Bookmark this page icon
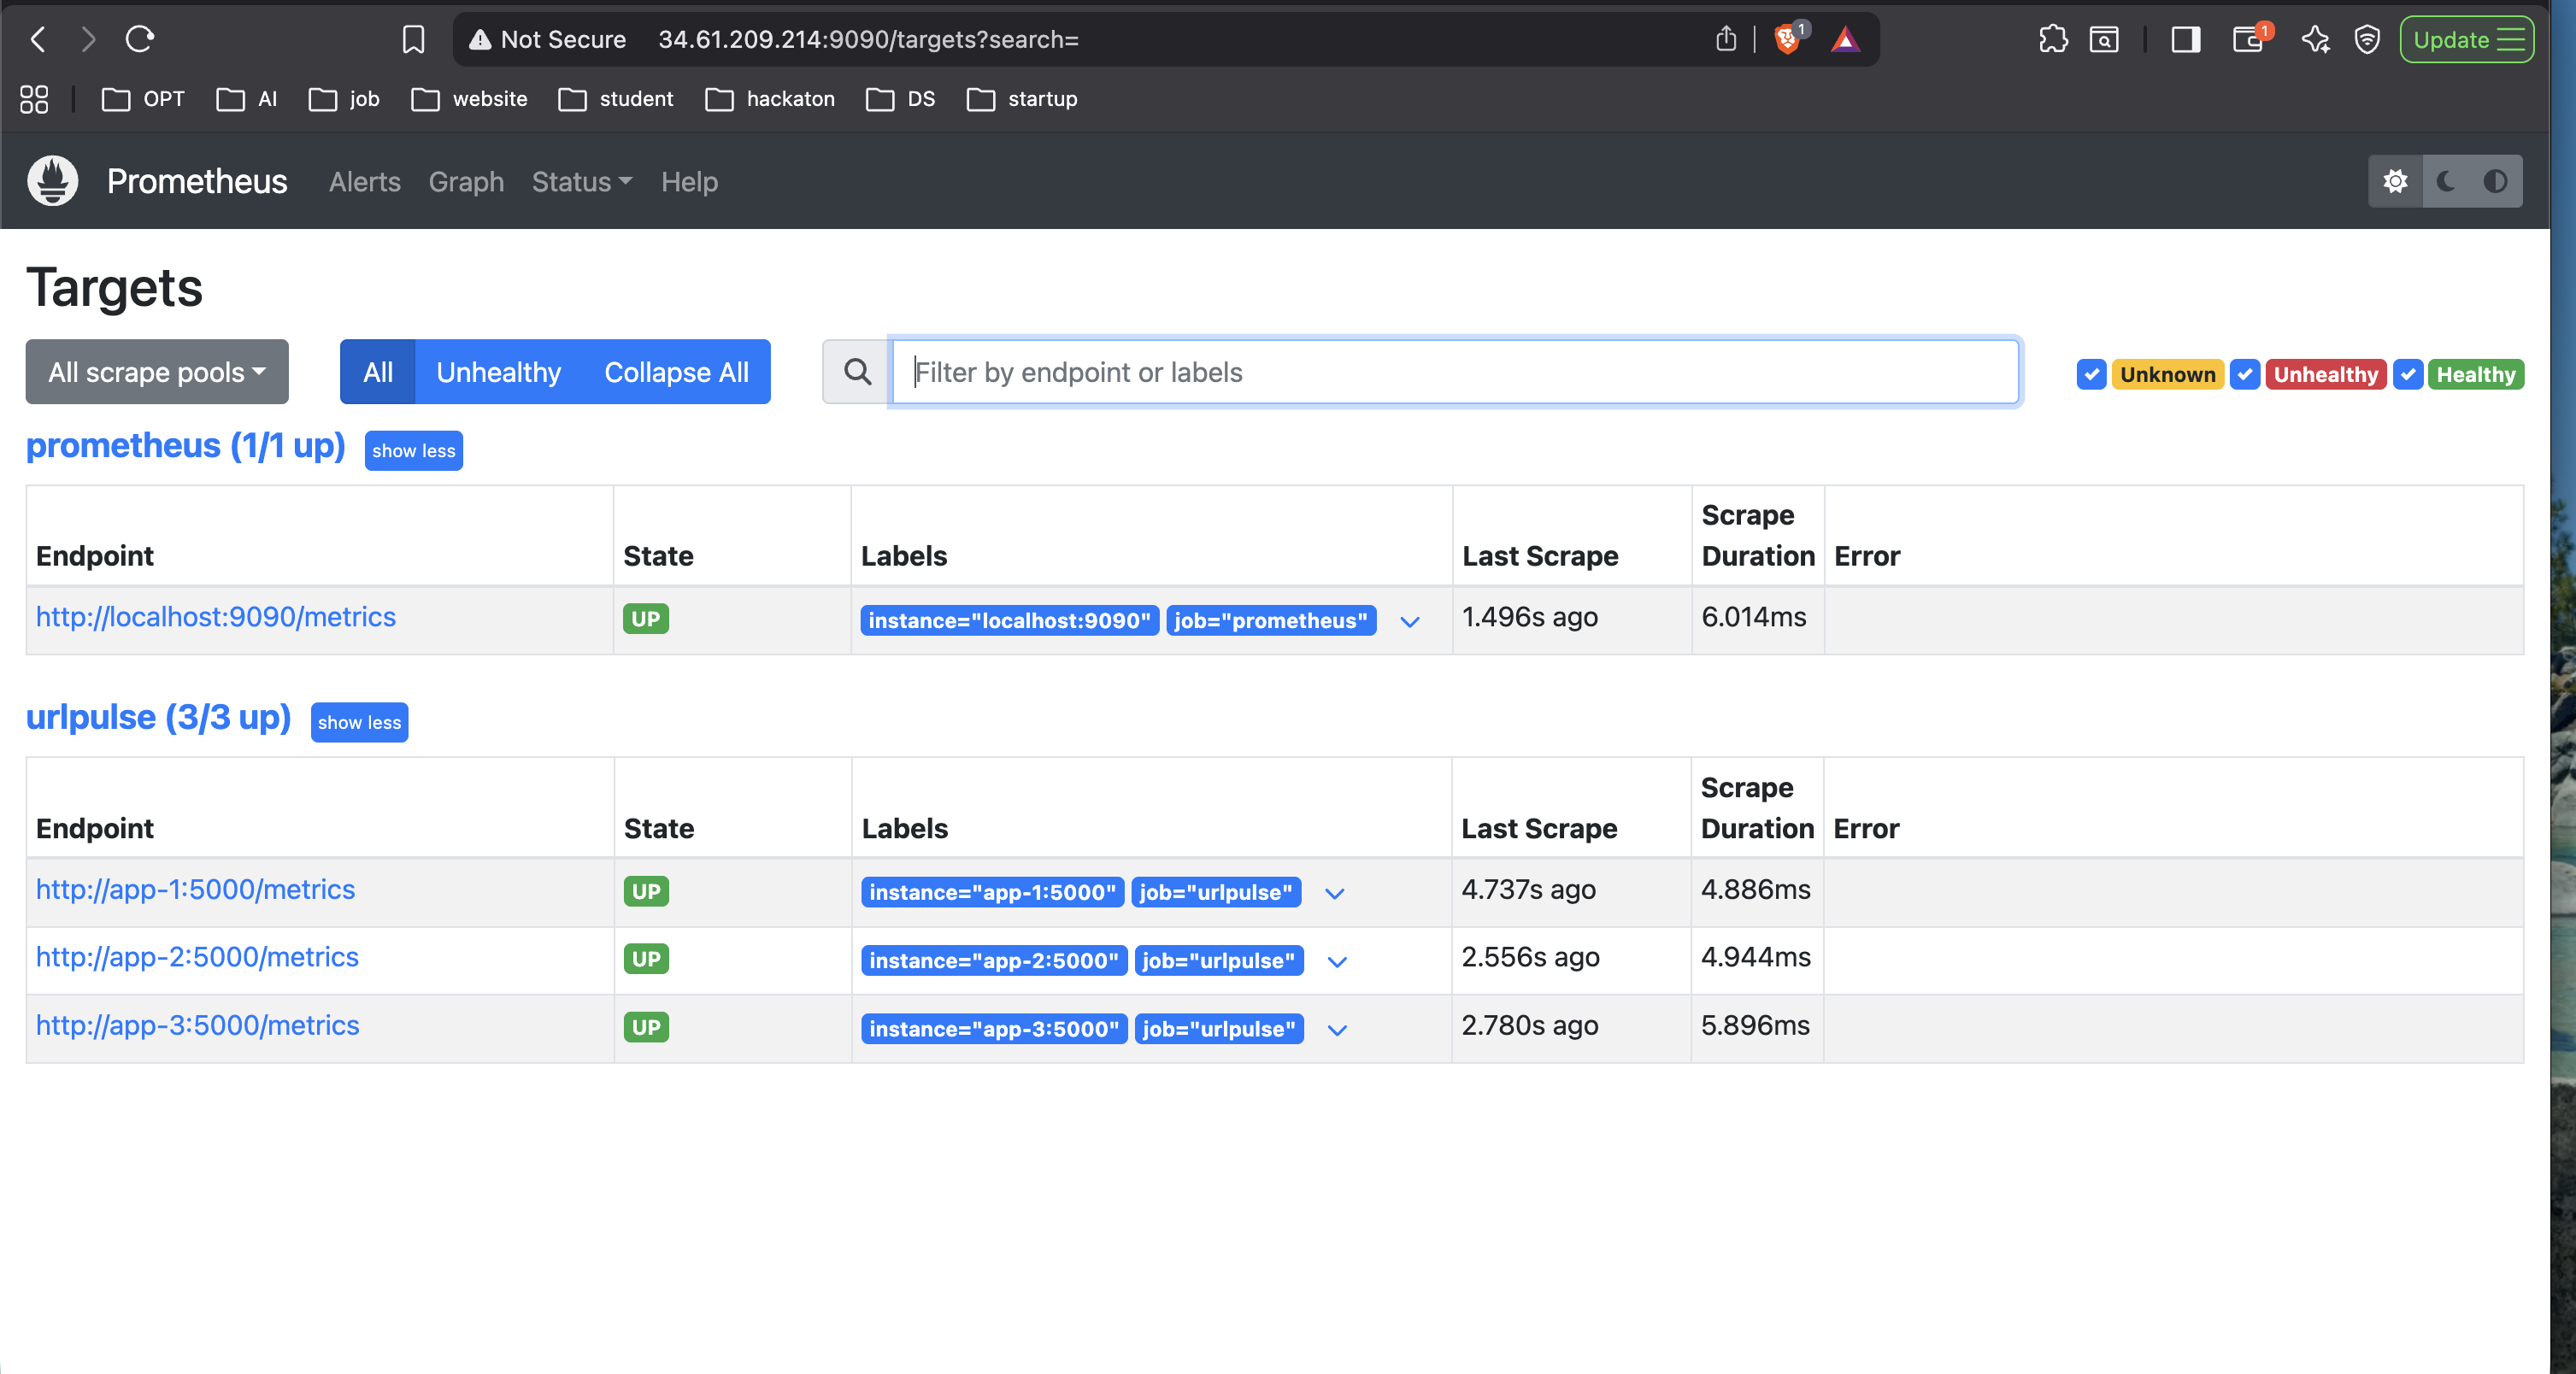Screen dimensions: 2576x1374 point(413,39)
